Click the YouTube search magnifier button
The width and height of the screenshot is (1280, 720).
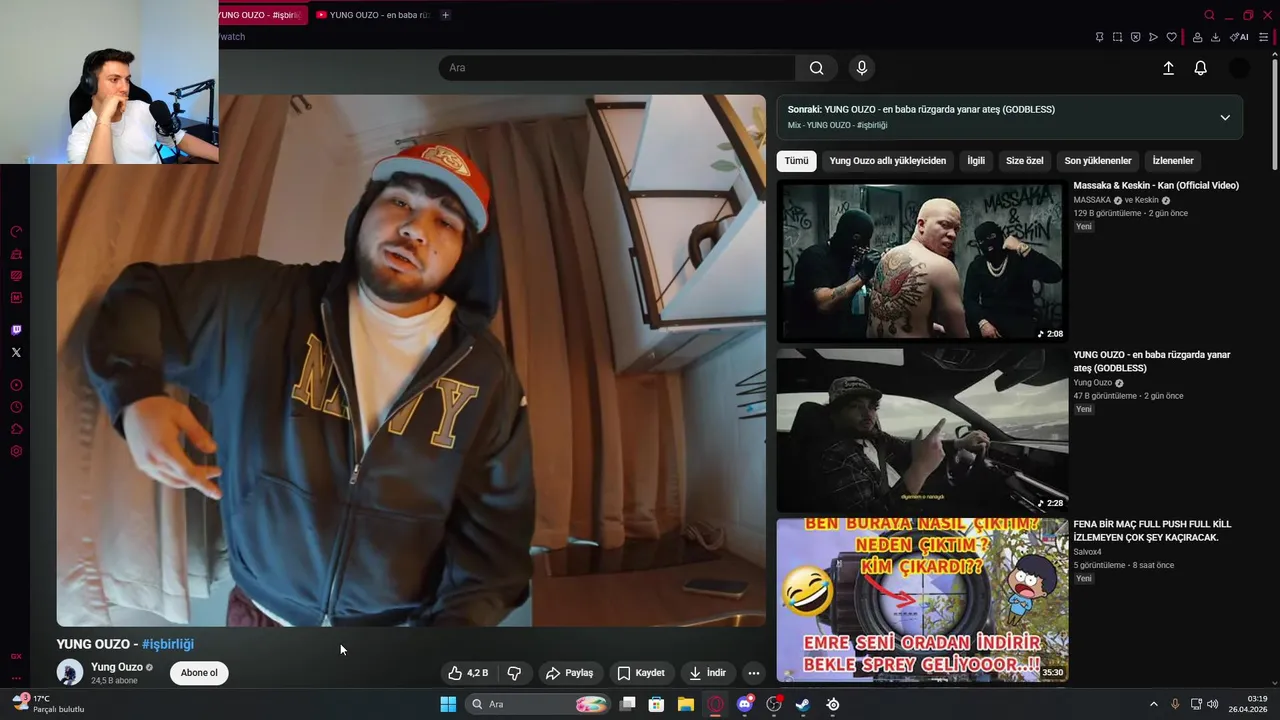click(817, 68)
